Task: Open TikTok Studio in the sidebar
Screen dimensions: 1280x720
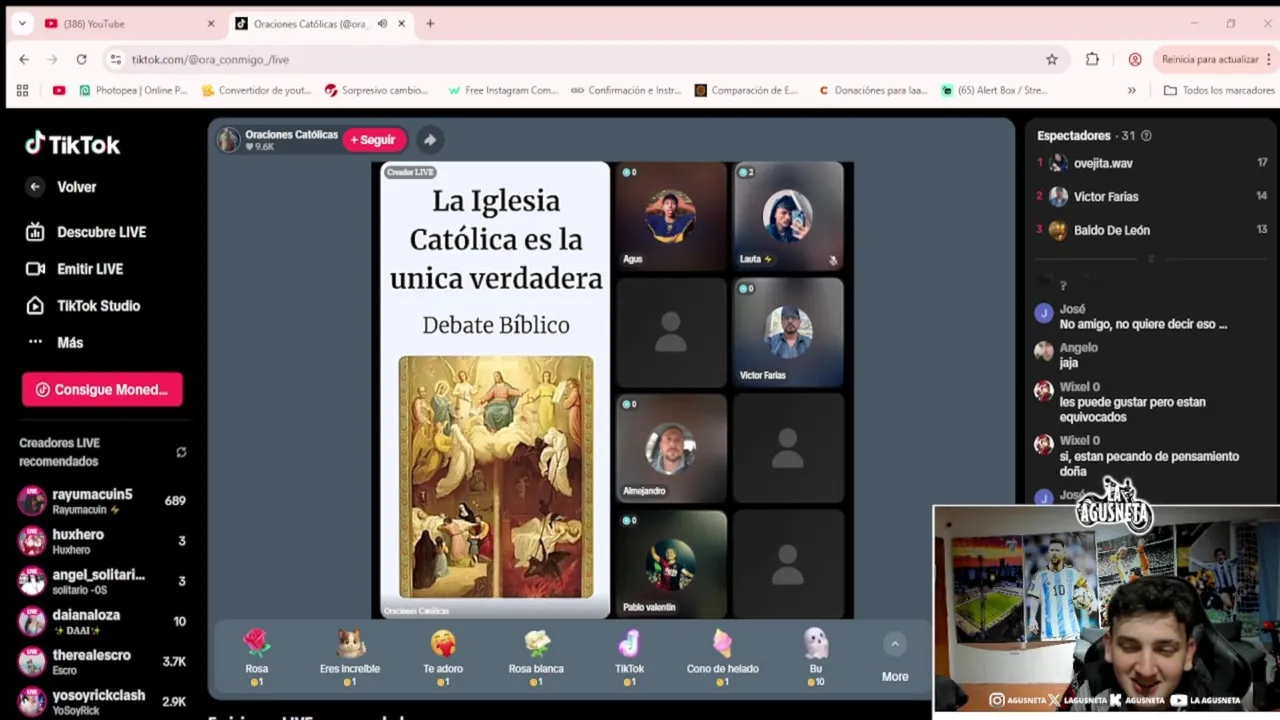Action: (83, 306)
